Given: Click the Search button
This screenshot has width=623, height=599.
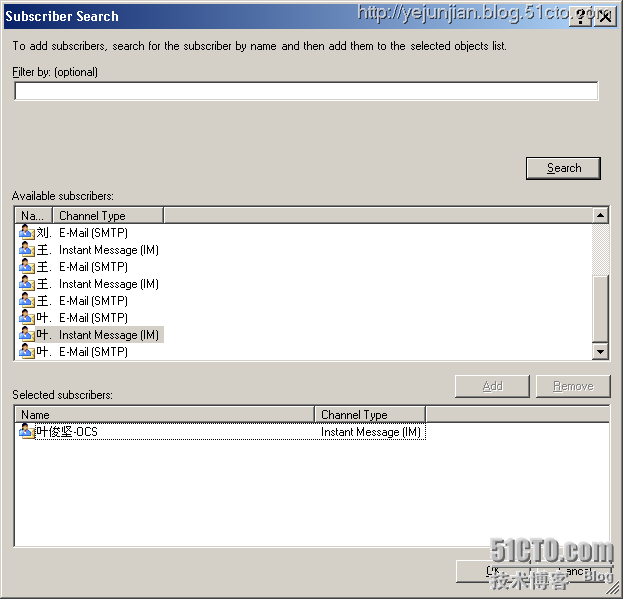Looking at the screenshot, I should click(563, 168).
